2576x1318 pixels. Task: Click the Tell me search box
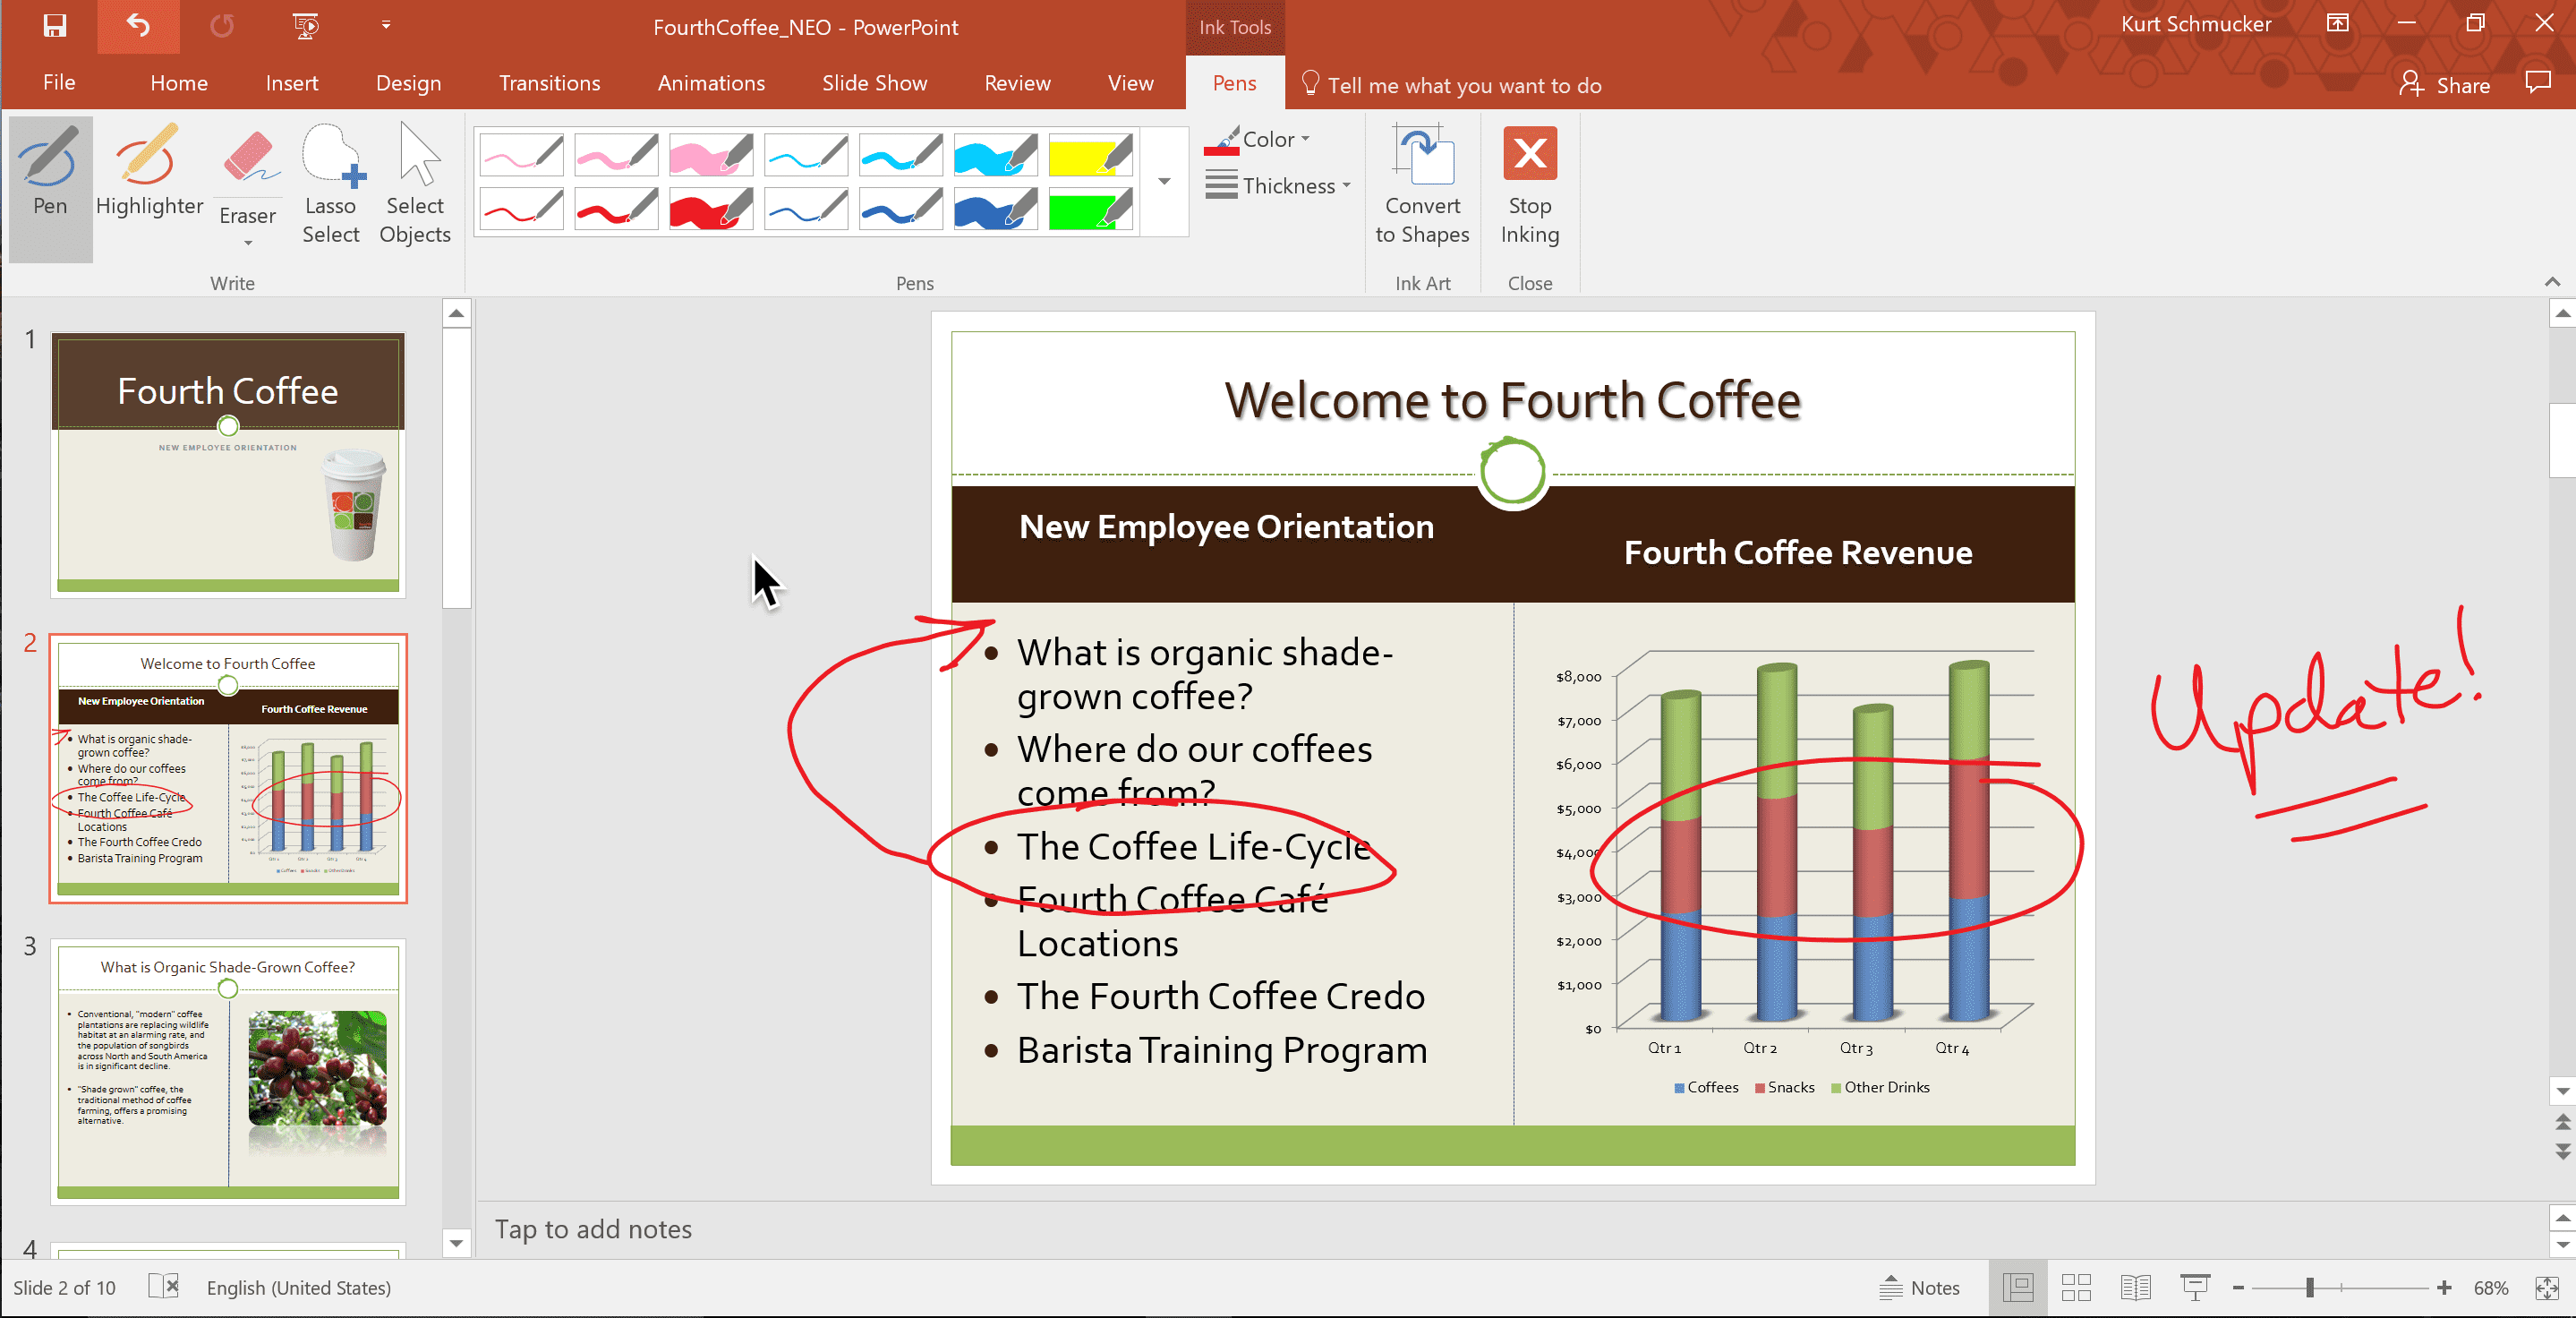pos(1452,85)
